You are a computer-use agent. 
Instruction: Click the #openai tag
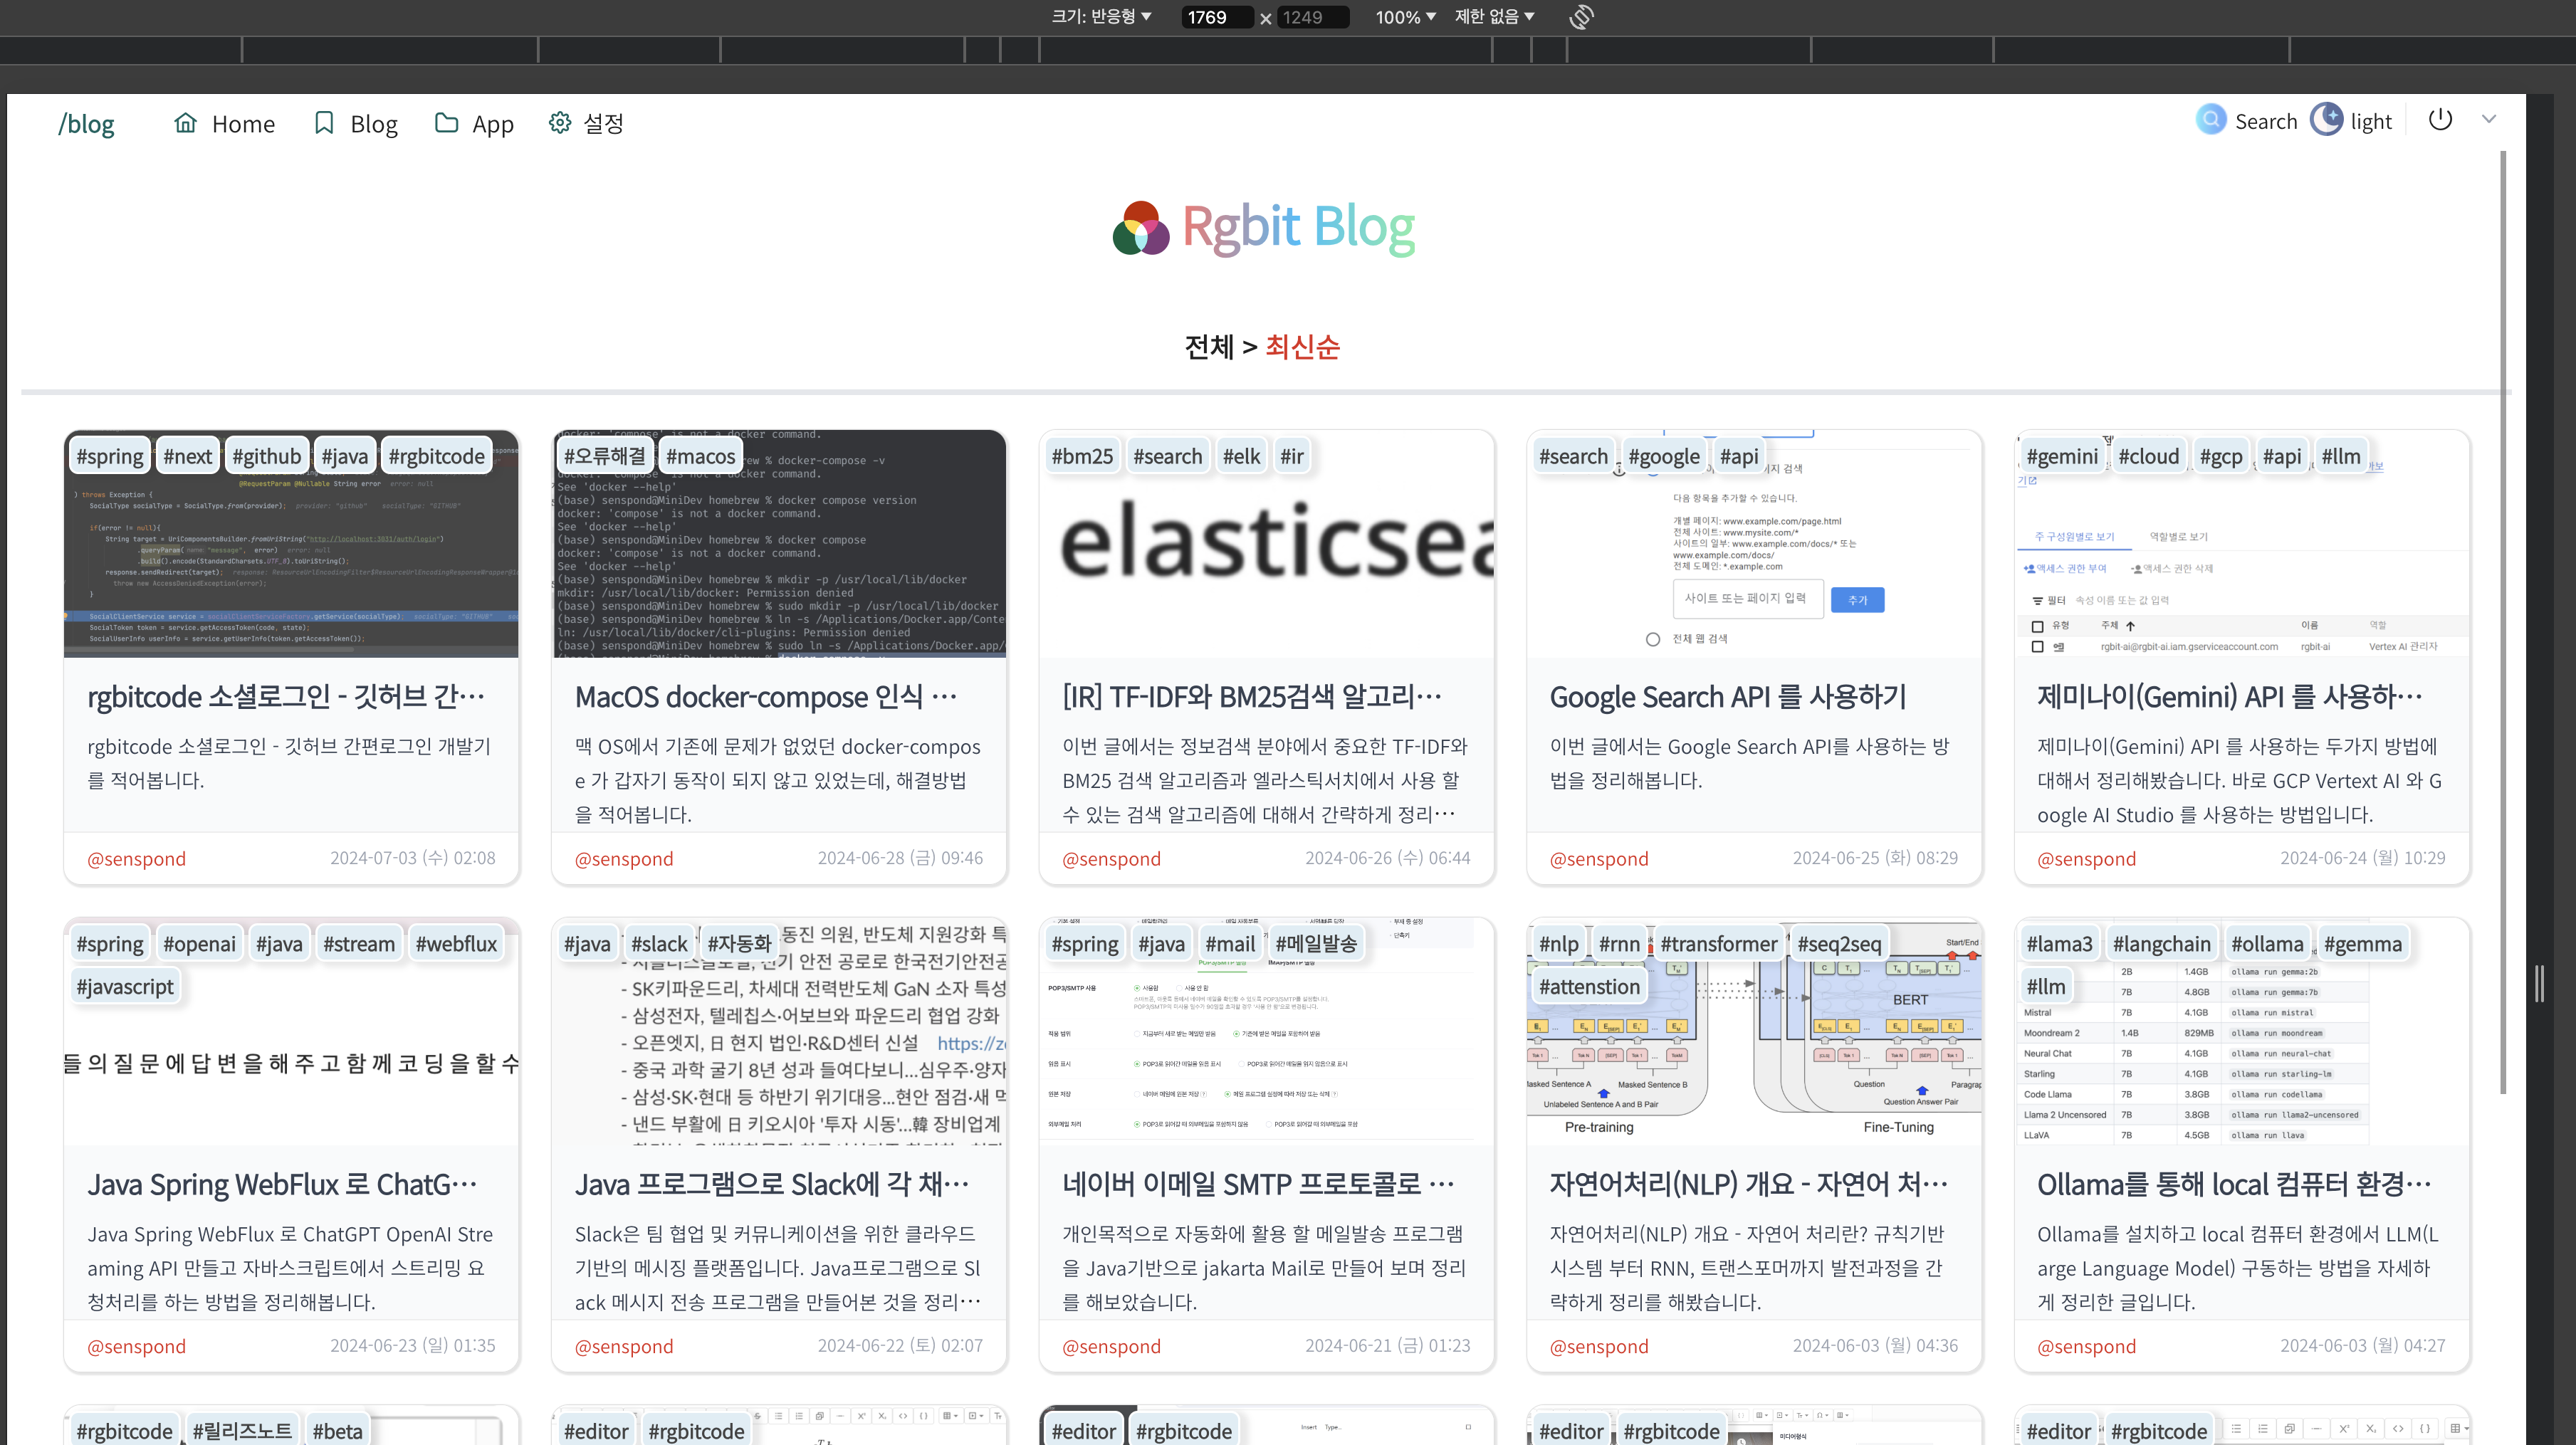pyautogui.click(x=199, y=943)
